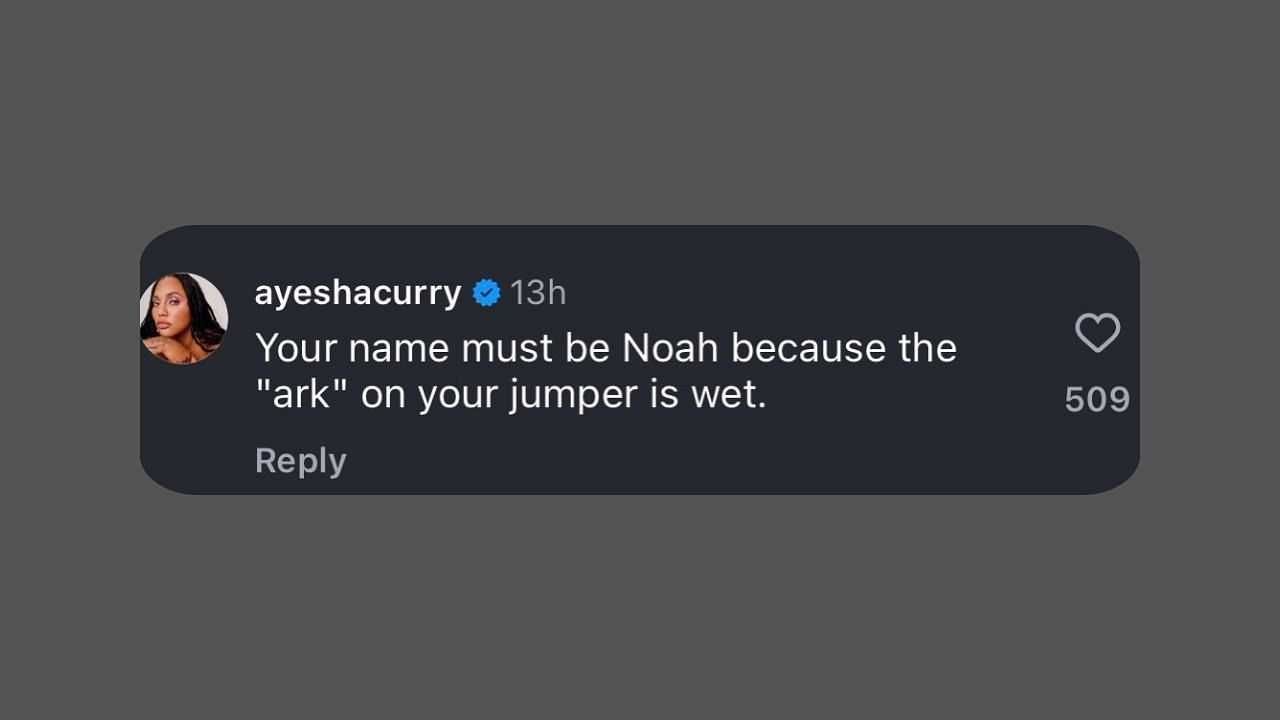Screen dimensions: 1280x720
Task: Open ayeshacurry's profile picture
Action: [184, 318]
